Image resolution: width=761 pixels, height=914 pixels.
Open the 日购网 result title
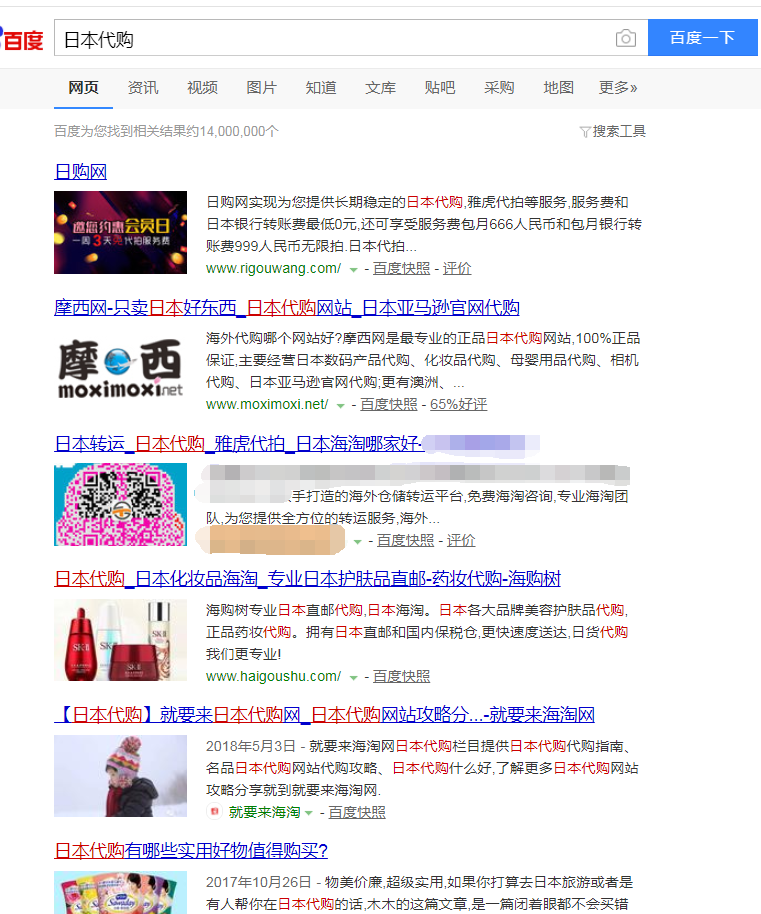[x=80, y=172]
